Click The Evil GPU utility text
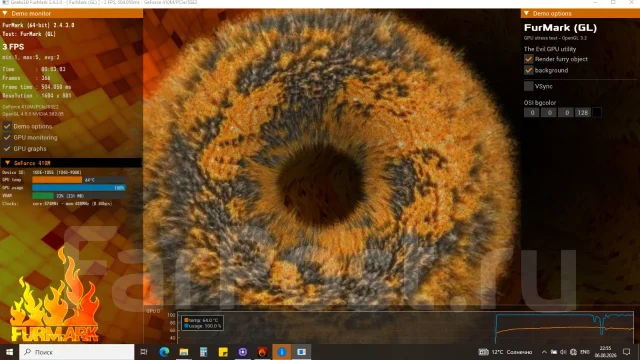Screen dimensions: 640x360 tap(550, 49)
